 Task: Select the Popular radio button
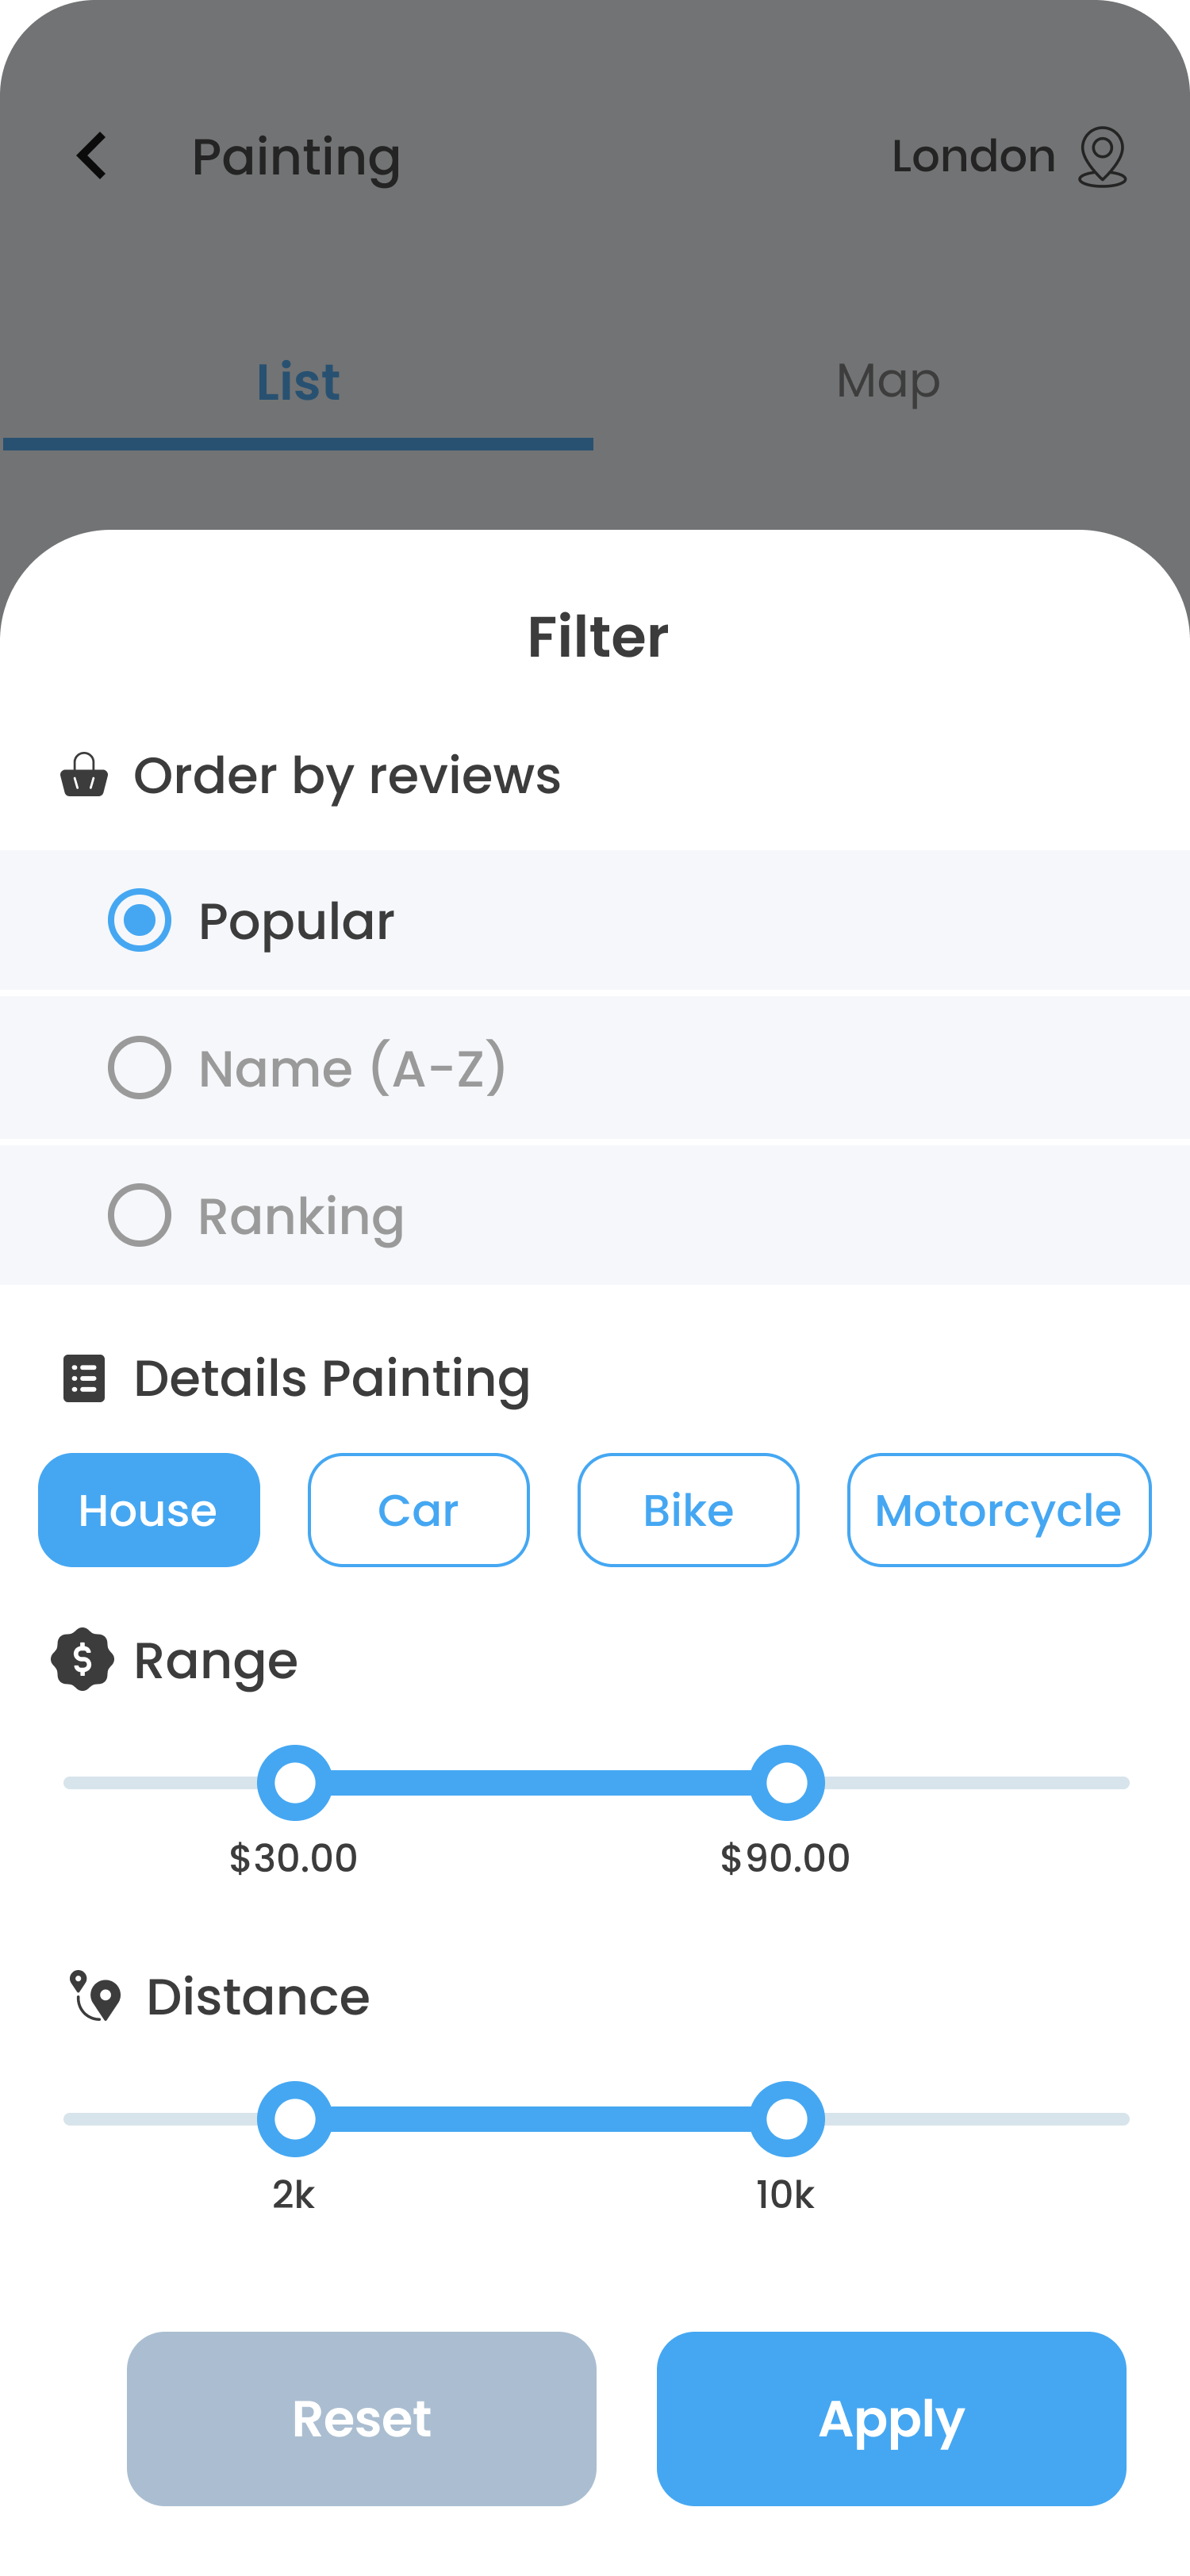click(140, 920)
